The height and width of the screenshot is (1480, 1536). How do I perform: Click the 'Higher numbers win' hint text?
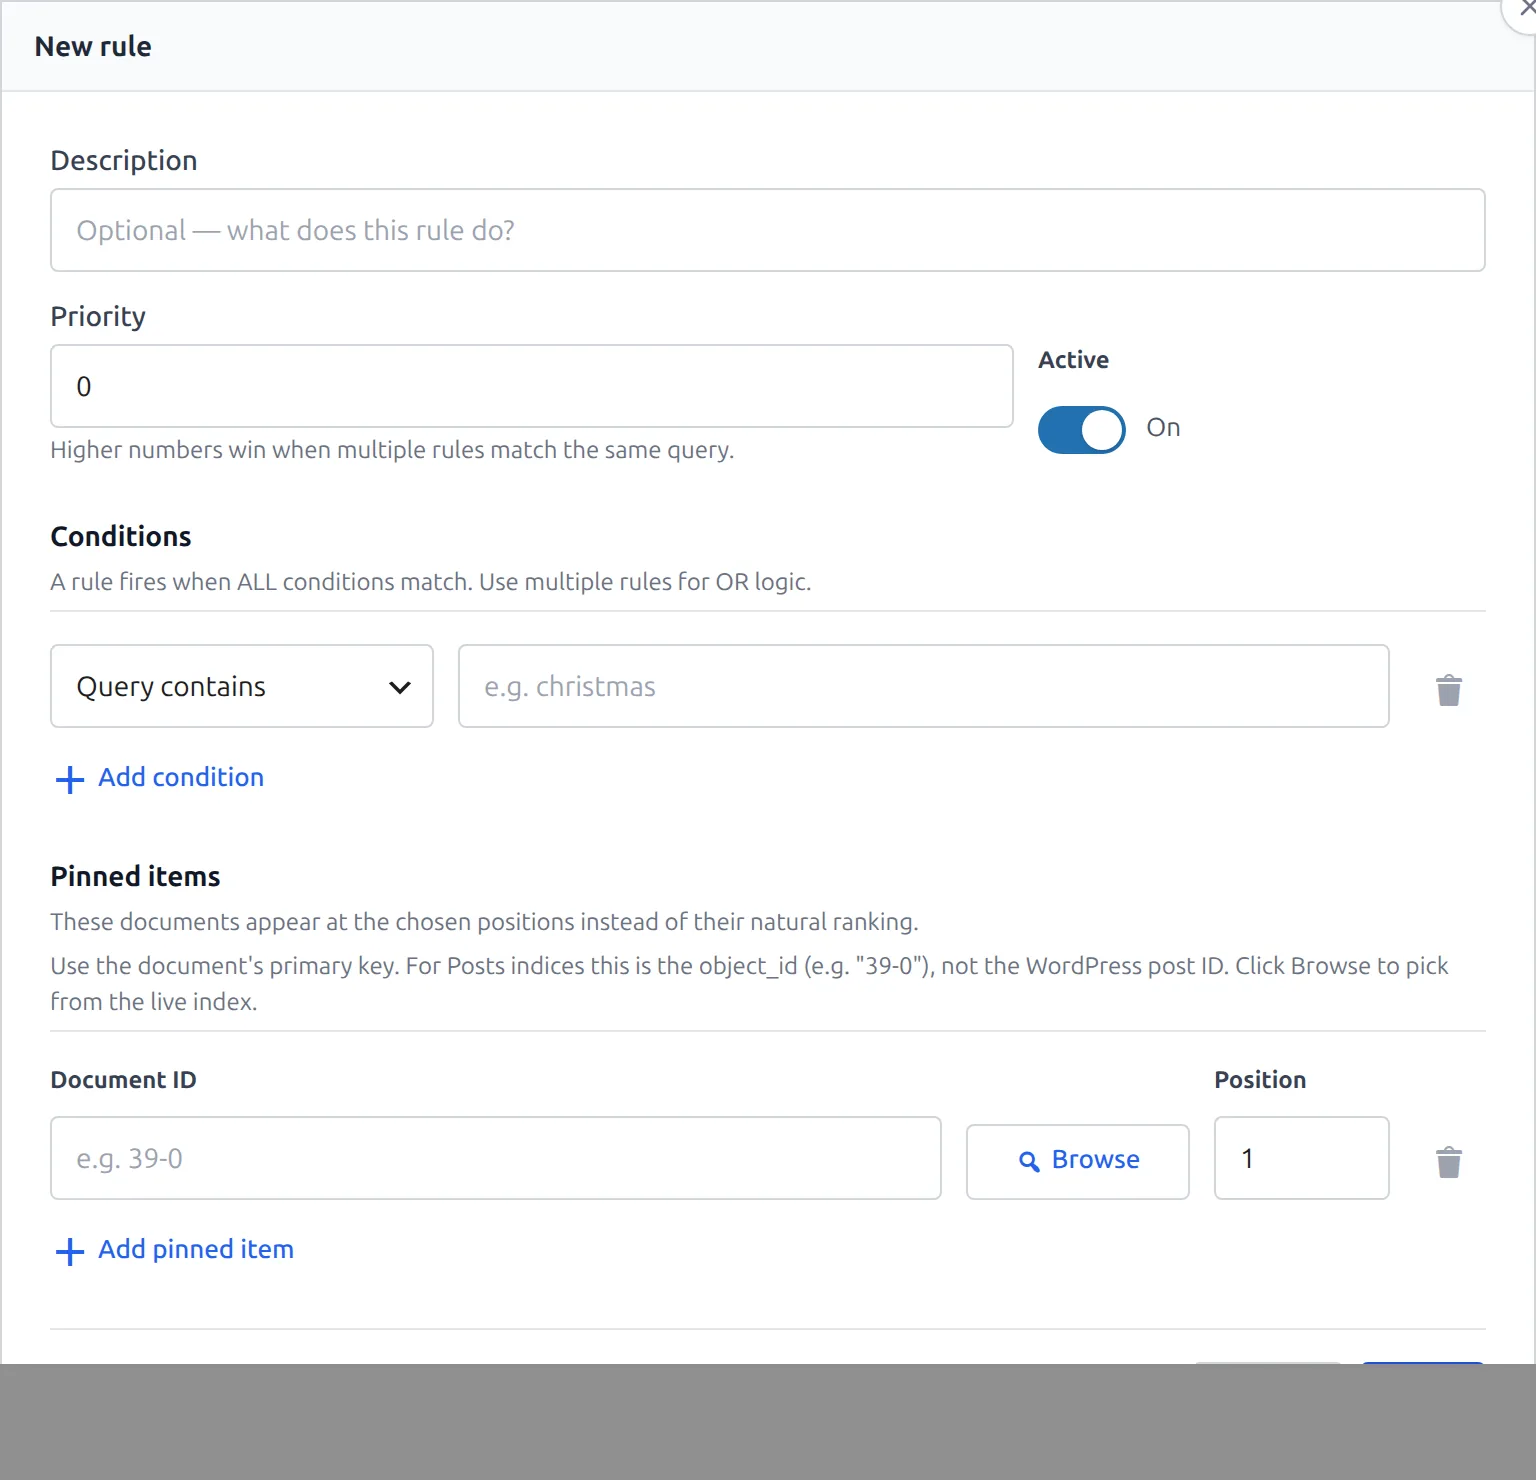click(392, 450)
